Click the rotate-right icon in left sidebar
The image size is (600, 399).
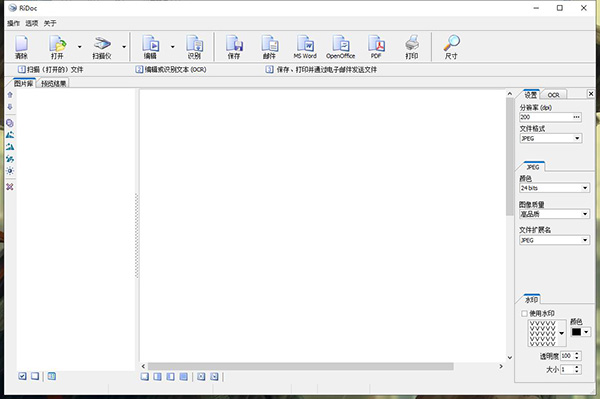pos(10,147)
